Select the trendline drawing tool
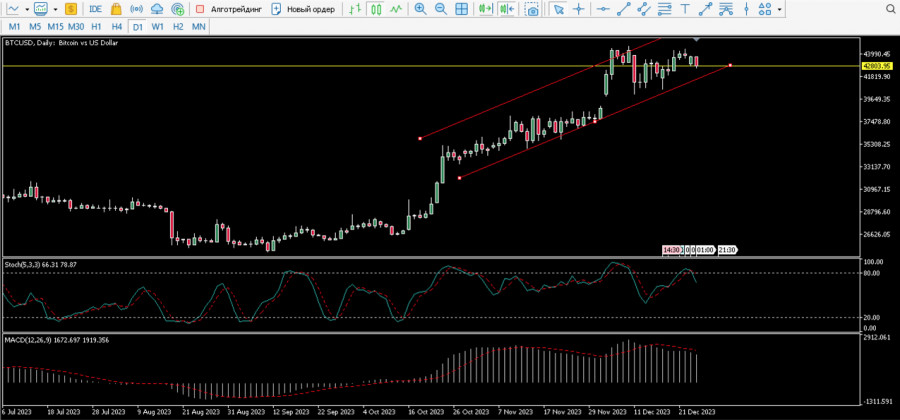The width and height of the screenshot is (900, 420). [x=624, y=9]
